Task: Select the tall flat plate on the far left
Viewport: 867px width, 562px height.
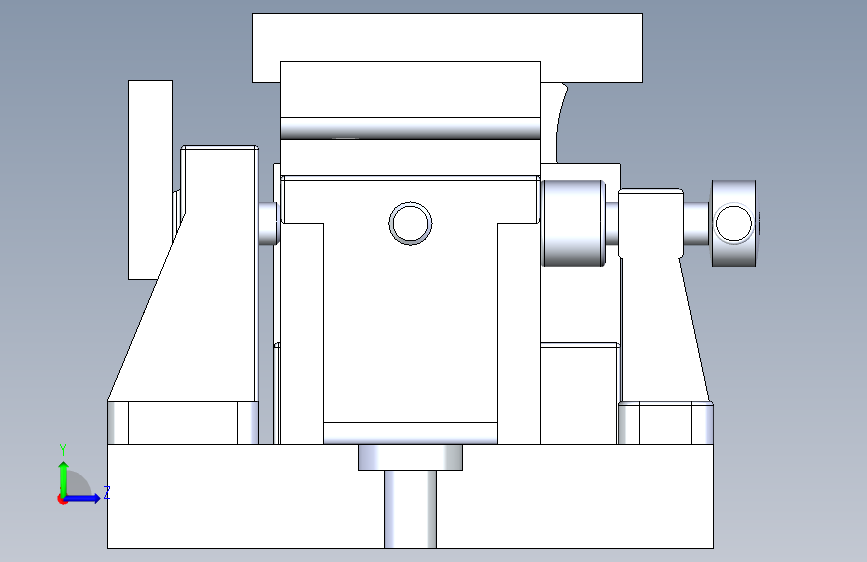Action: pyautogui.click(x=150, y=179)
